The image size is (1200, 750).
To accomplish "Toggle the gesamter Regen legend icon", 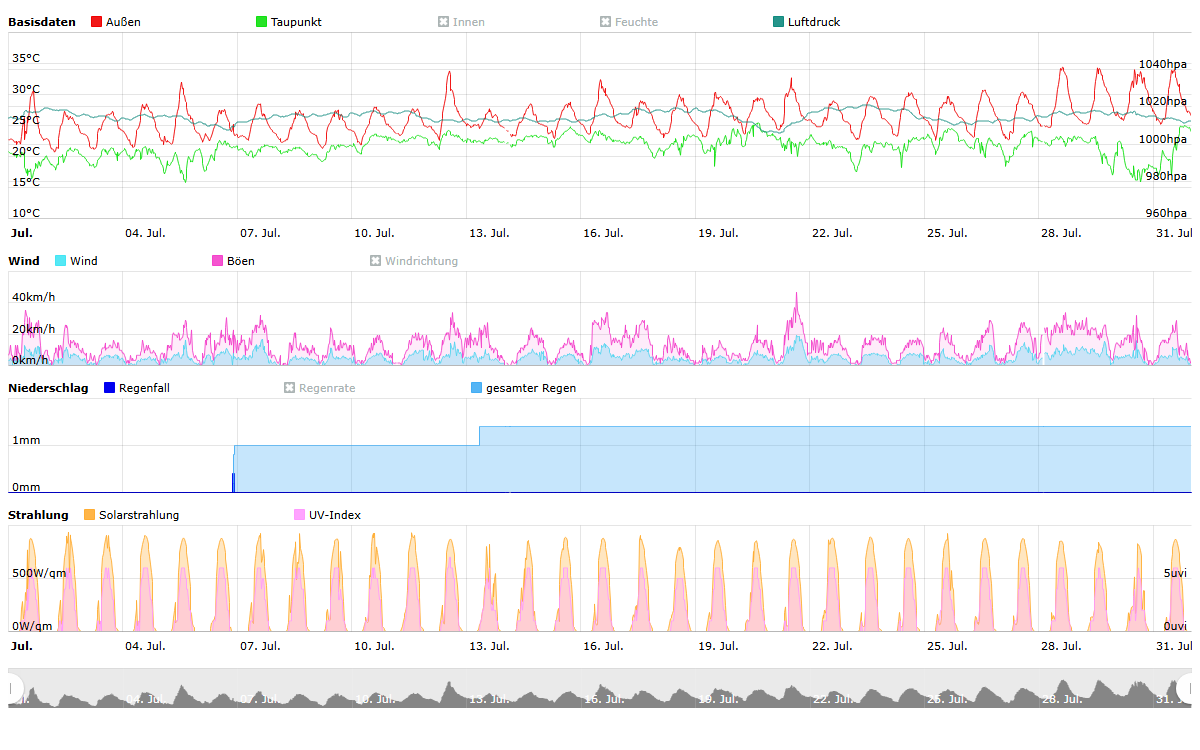I will coord(476,388).
